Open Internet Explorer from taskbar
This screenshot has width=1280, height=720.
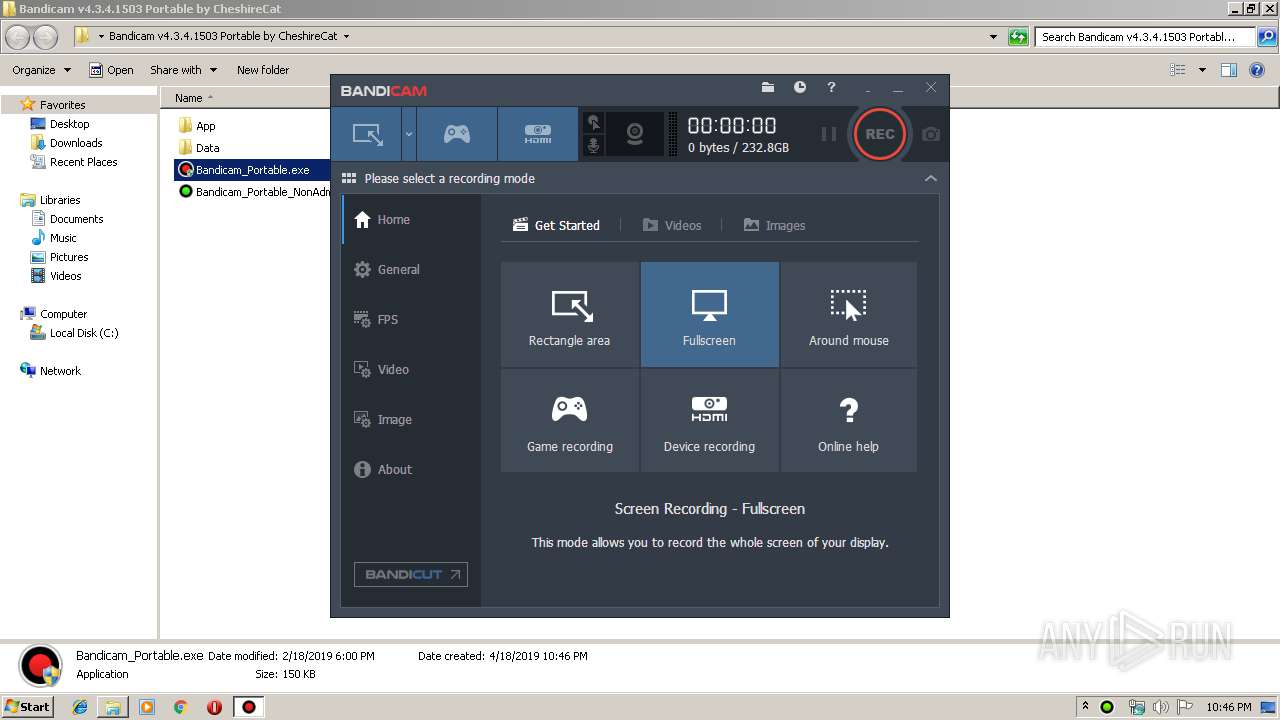pos(80,707)
